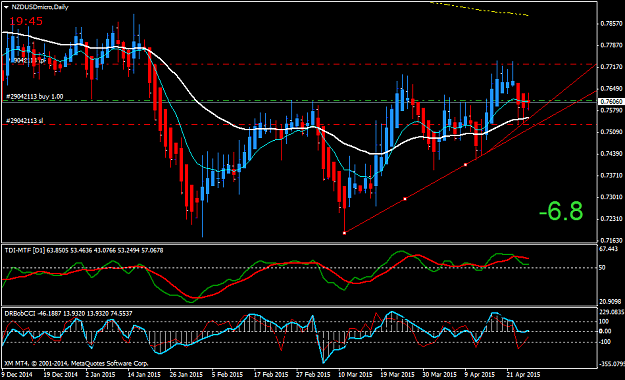Click the 27 Feb 2015 date label
The image size is (625, 380).
[x=313, y=374]
